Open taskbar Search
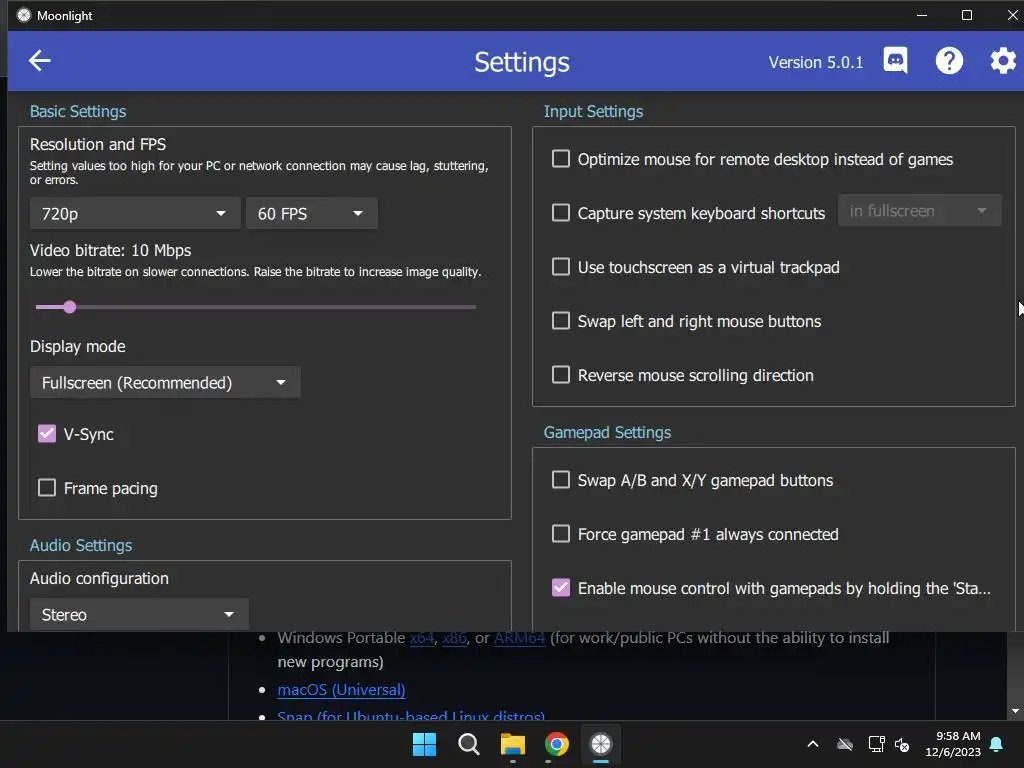Viewport: 1024px width, 768px height. (469, 744)
